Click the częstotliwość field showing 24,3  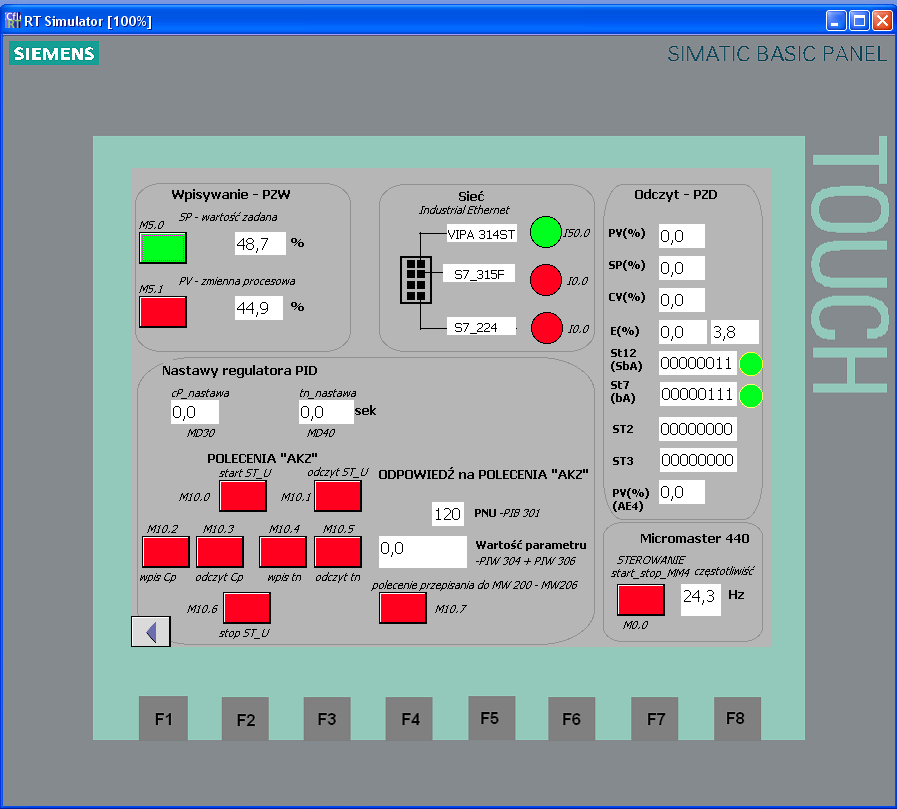(x=700, y=600)
